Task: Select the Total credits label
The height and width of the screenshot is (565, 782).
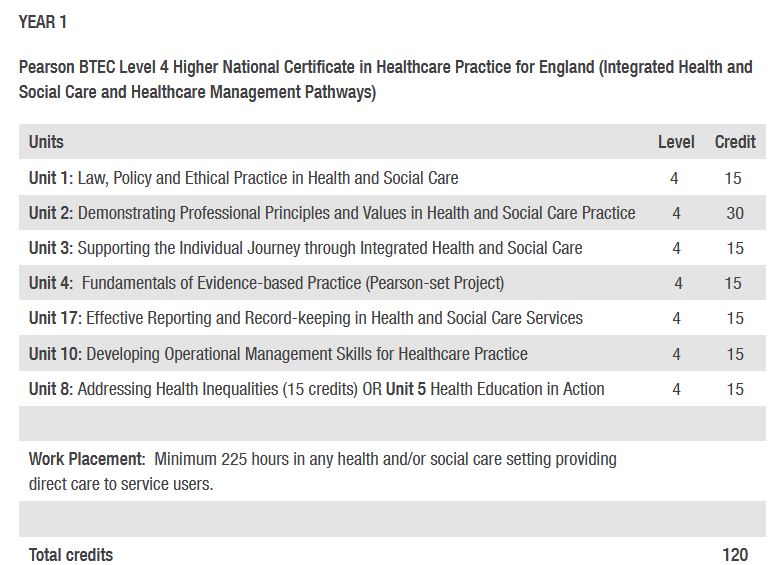Action: coord(71,555)
